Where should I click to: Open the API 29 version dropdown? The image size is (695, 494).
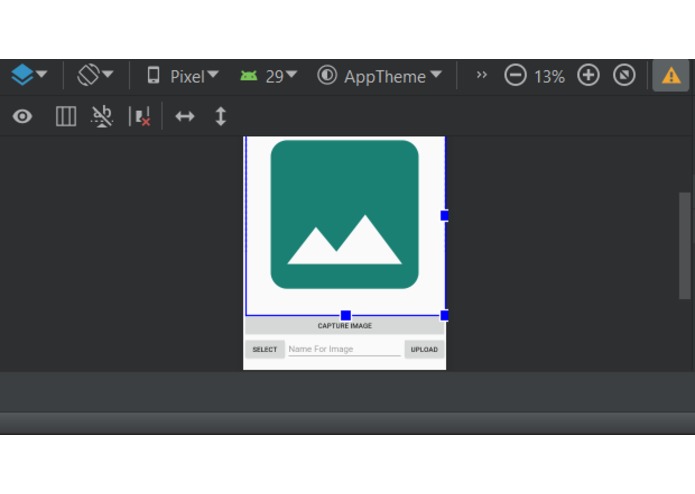click(x=268, y=76)
